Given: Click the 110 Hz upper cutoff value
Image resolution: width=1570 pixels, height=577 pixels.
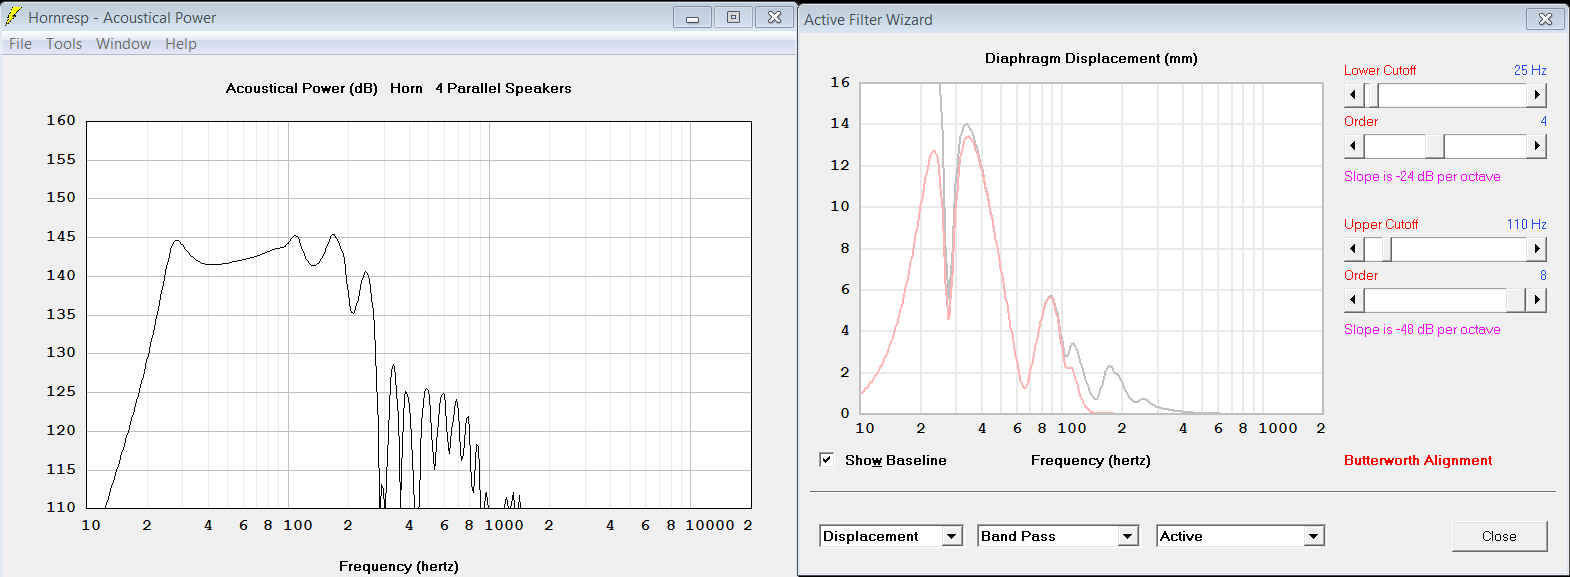Looking at the screenshot, I should [x=1527, y=224].
